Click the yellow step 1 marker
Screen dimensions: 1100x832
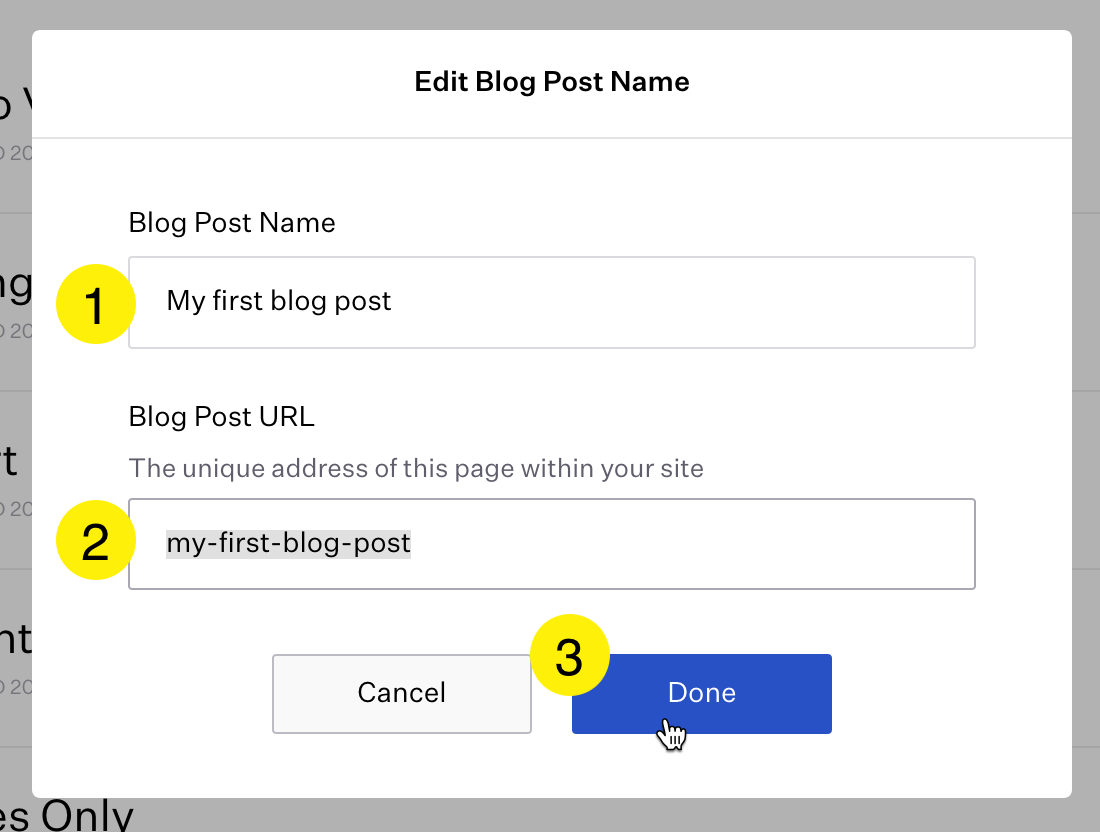[x=95, y=304]
